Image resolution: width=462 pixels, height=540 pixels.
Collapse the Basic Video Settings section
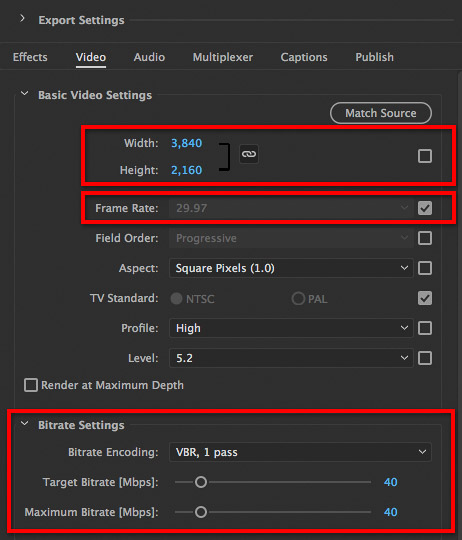(24, 94)
